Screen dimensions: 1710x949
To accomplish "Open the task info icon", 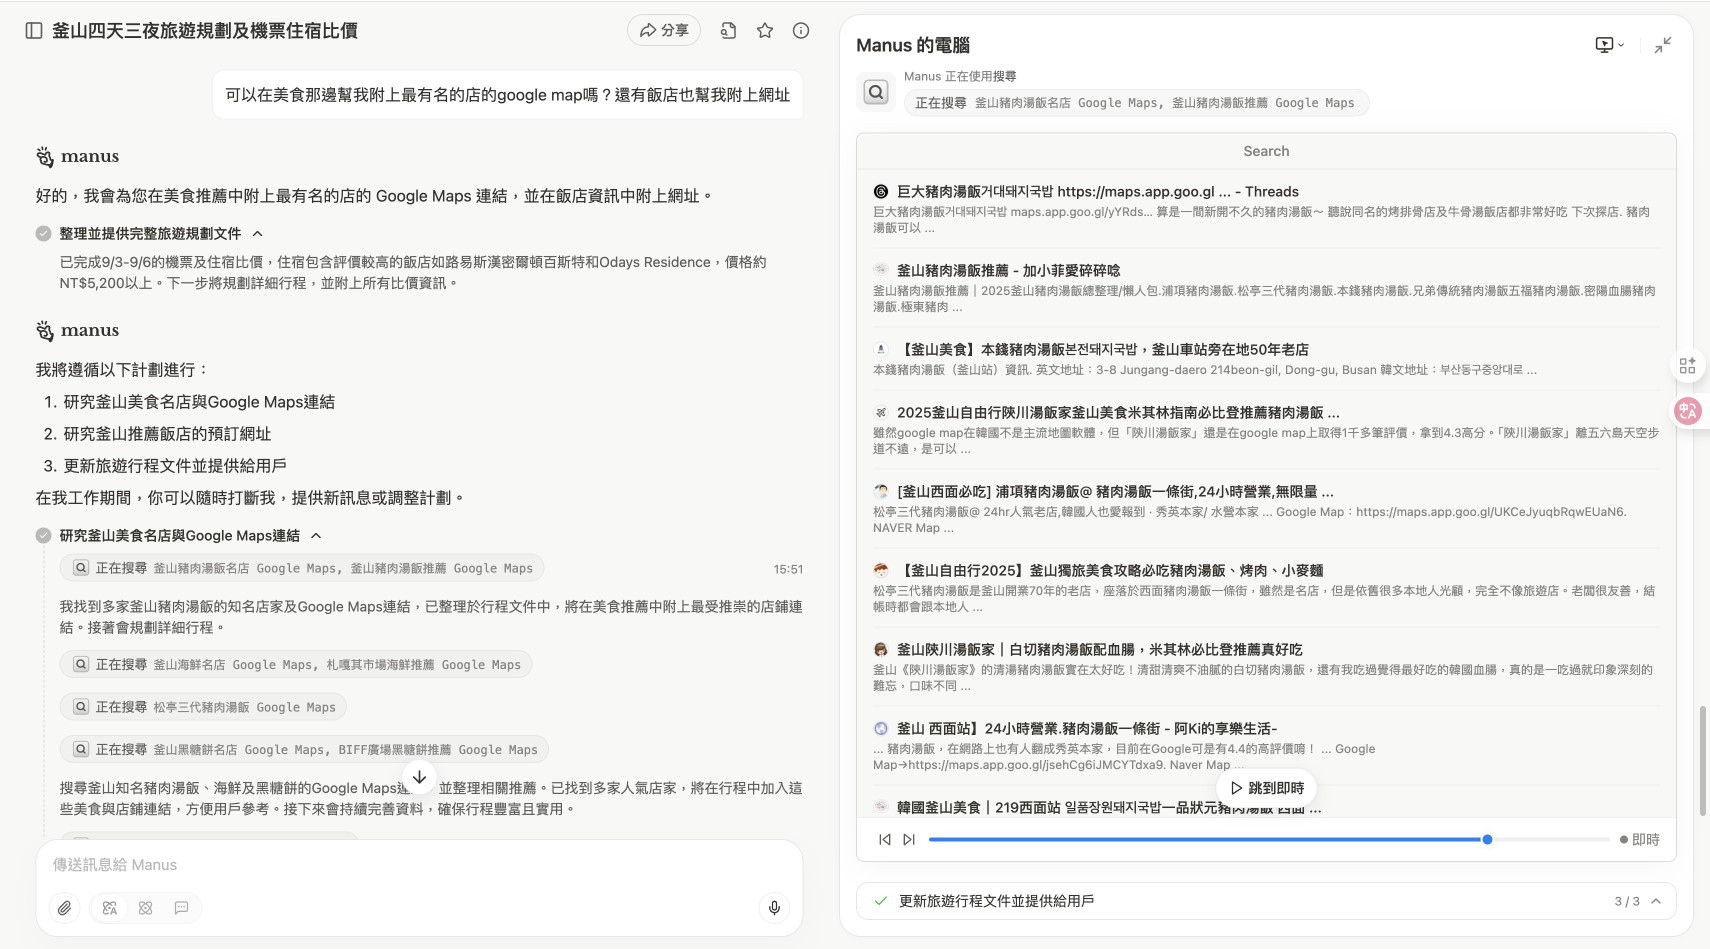I will click(801, 31).
